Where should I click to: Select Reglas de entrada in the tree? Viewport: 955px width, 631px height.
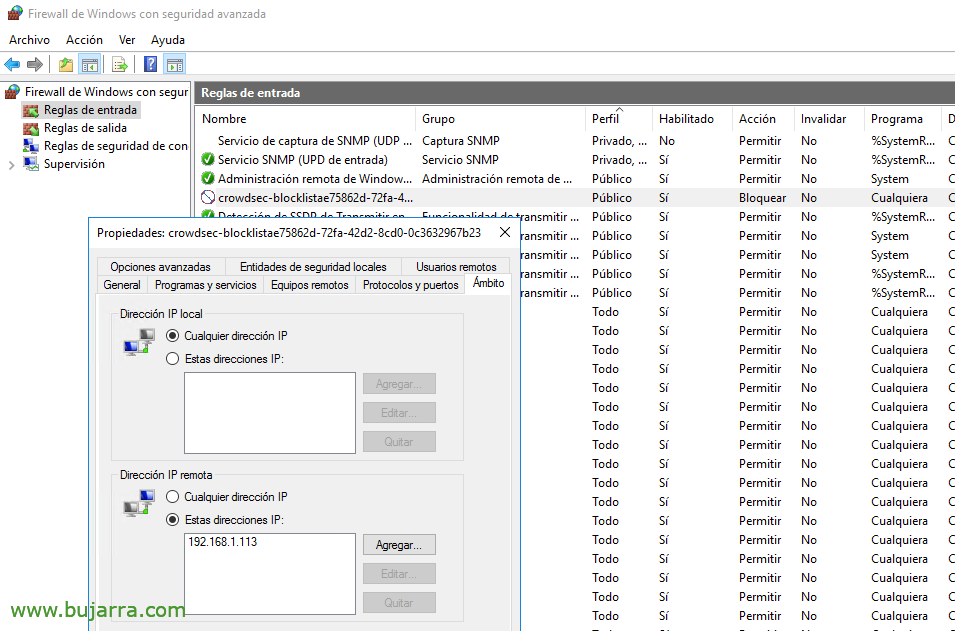(90, 110)
